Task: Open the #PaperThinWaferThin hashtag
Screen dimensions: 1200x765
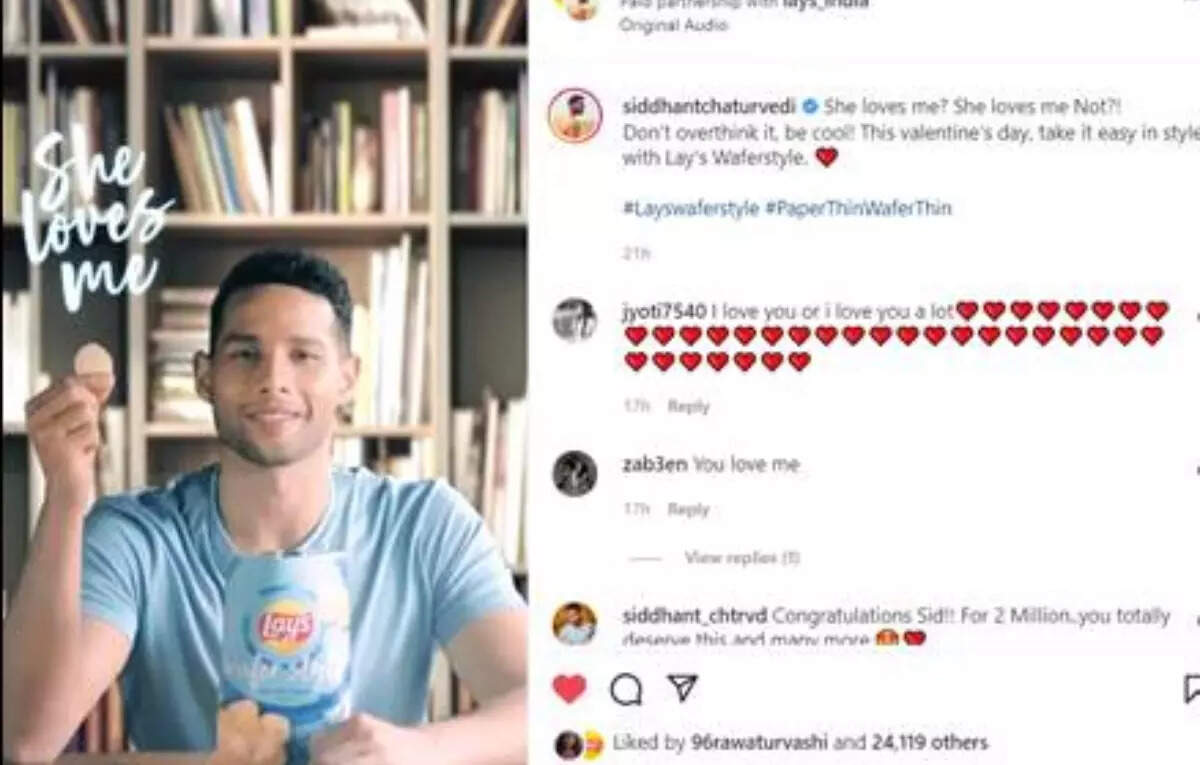Action: pos(858,209)
